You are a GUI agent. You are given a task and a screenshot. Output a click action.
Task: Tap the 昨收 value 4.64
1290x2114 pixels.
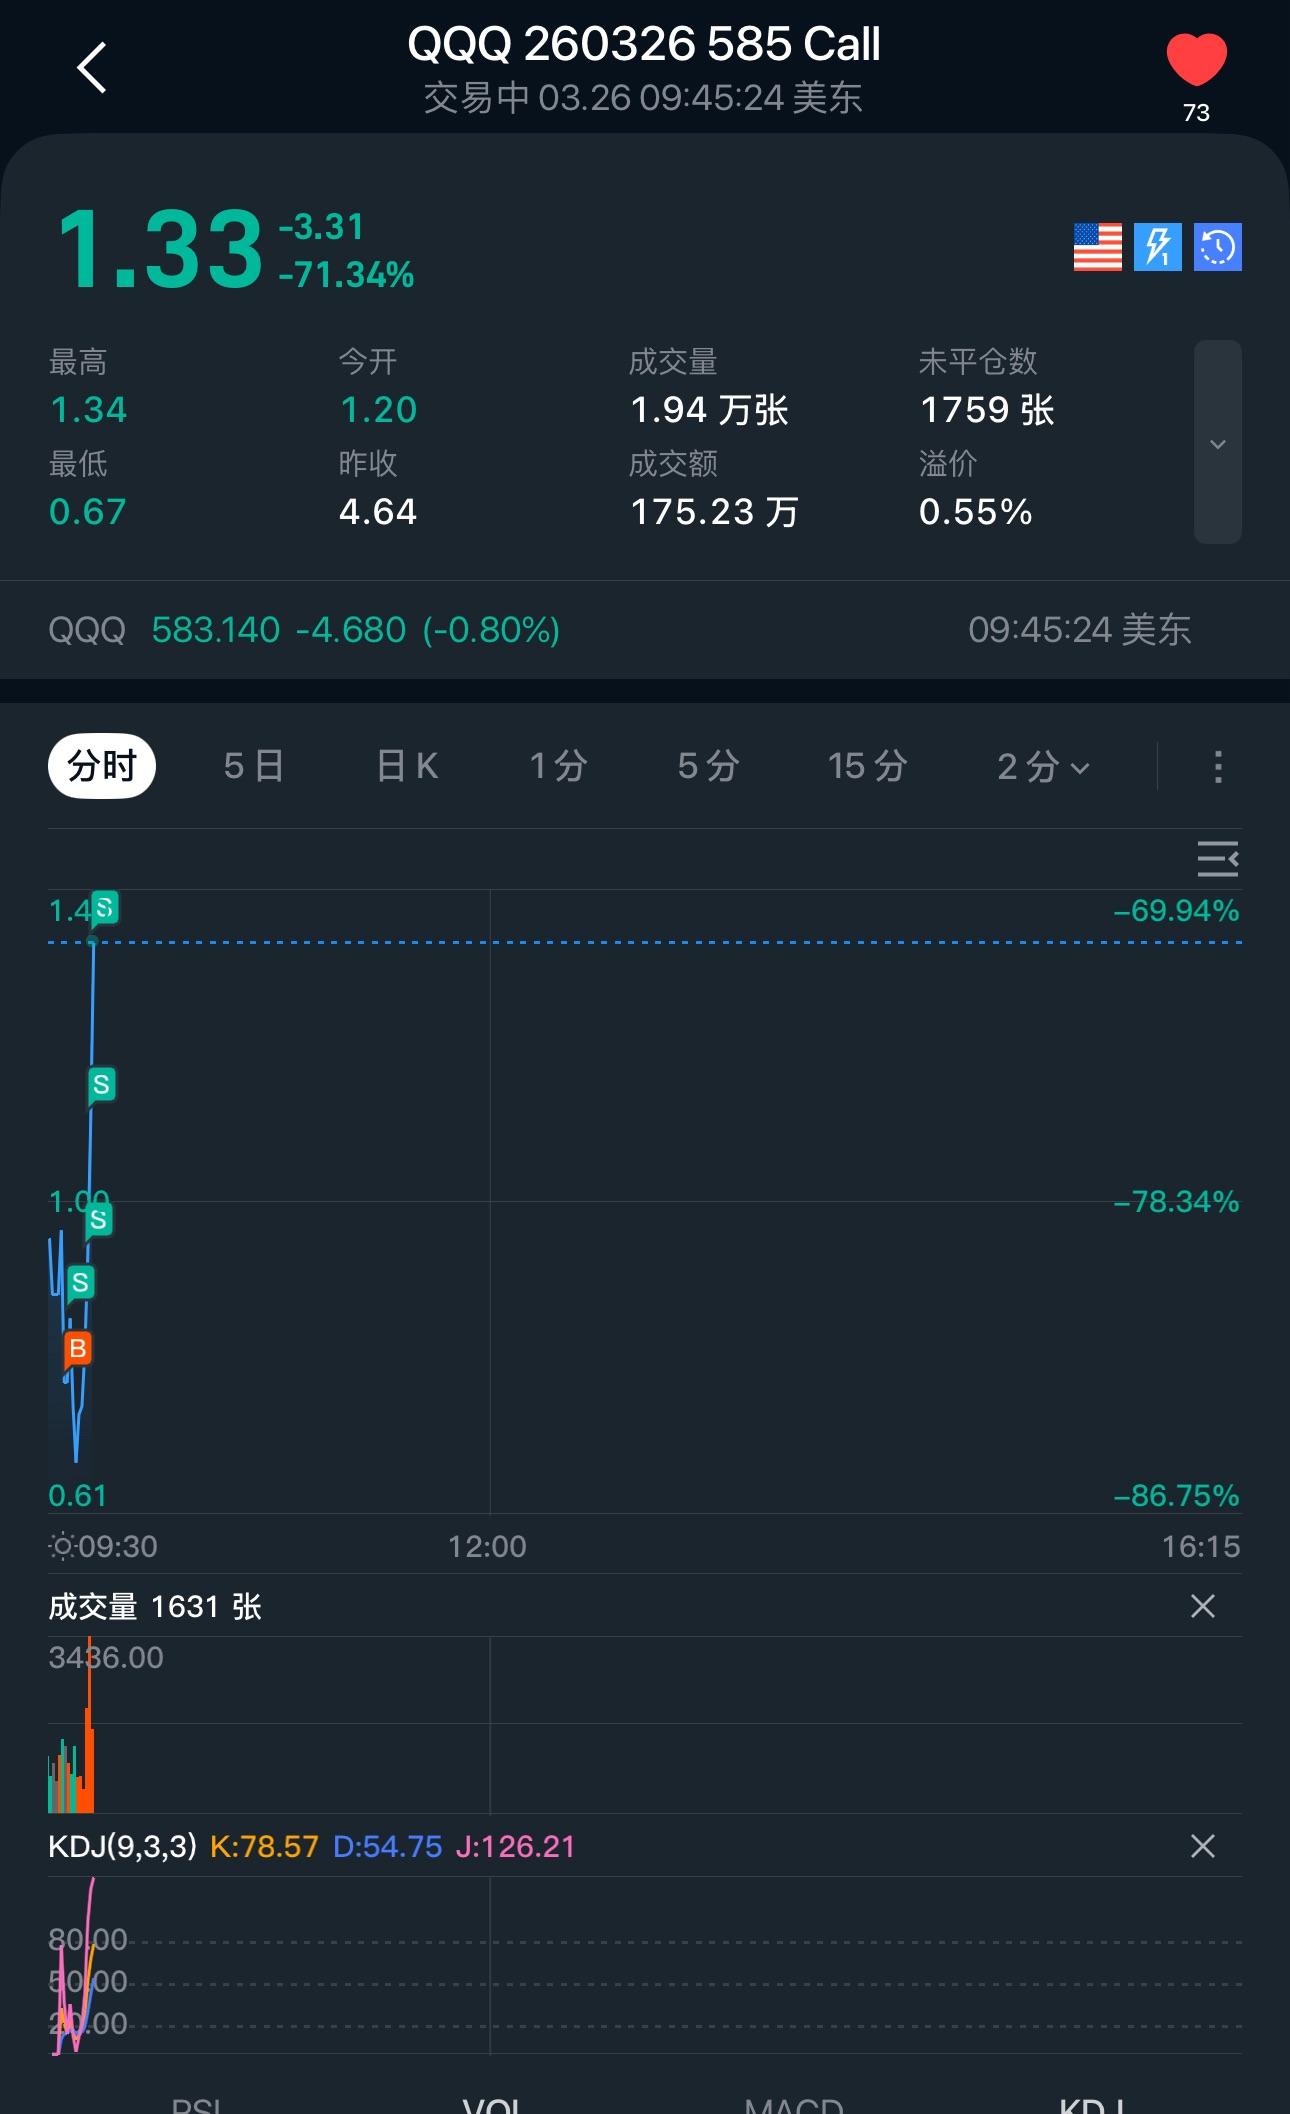tap(378, 512)
